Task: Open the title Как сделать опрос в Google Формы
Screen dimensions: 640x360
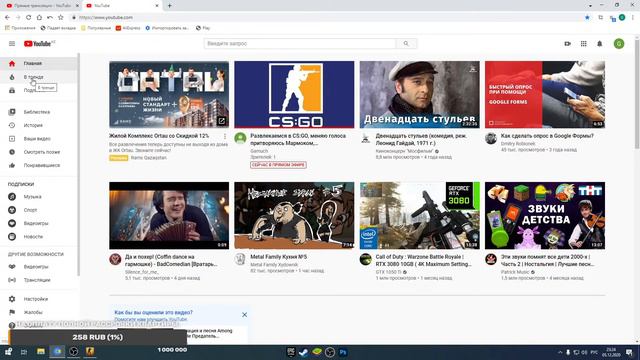Action: point(547,136)
